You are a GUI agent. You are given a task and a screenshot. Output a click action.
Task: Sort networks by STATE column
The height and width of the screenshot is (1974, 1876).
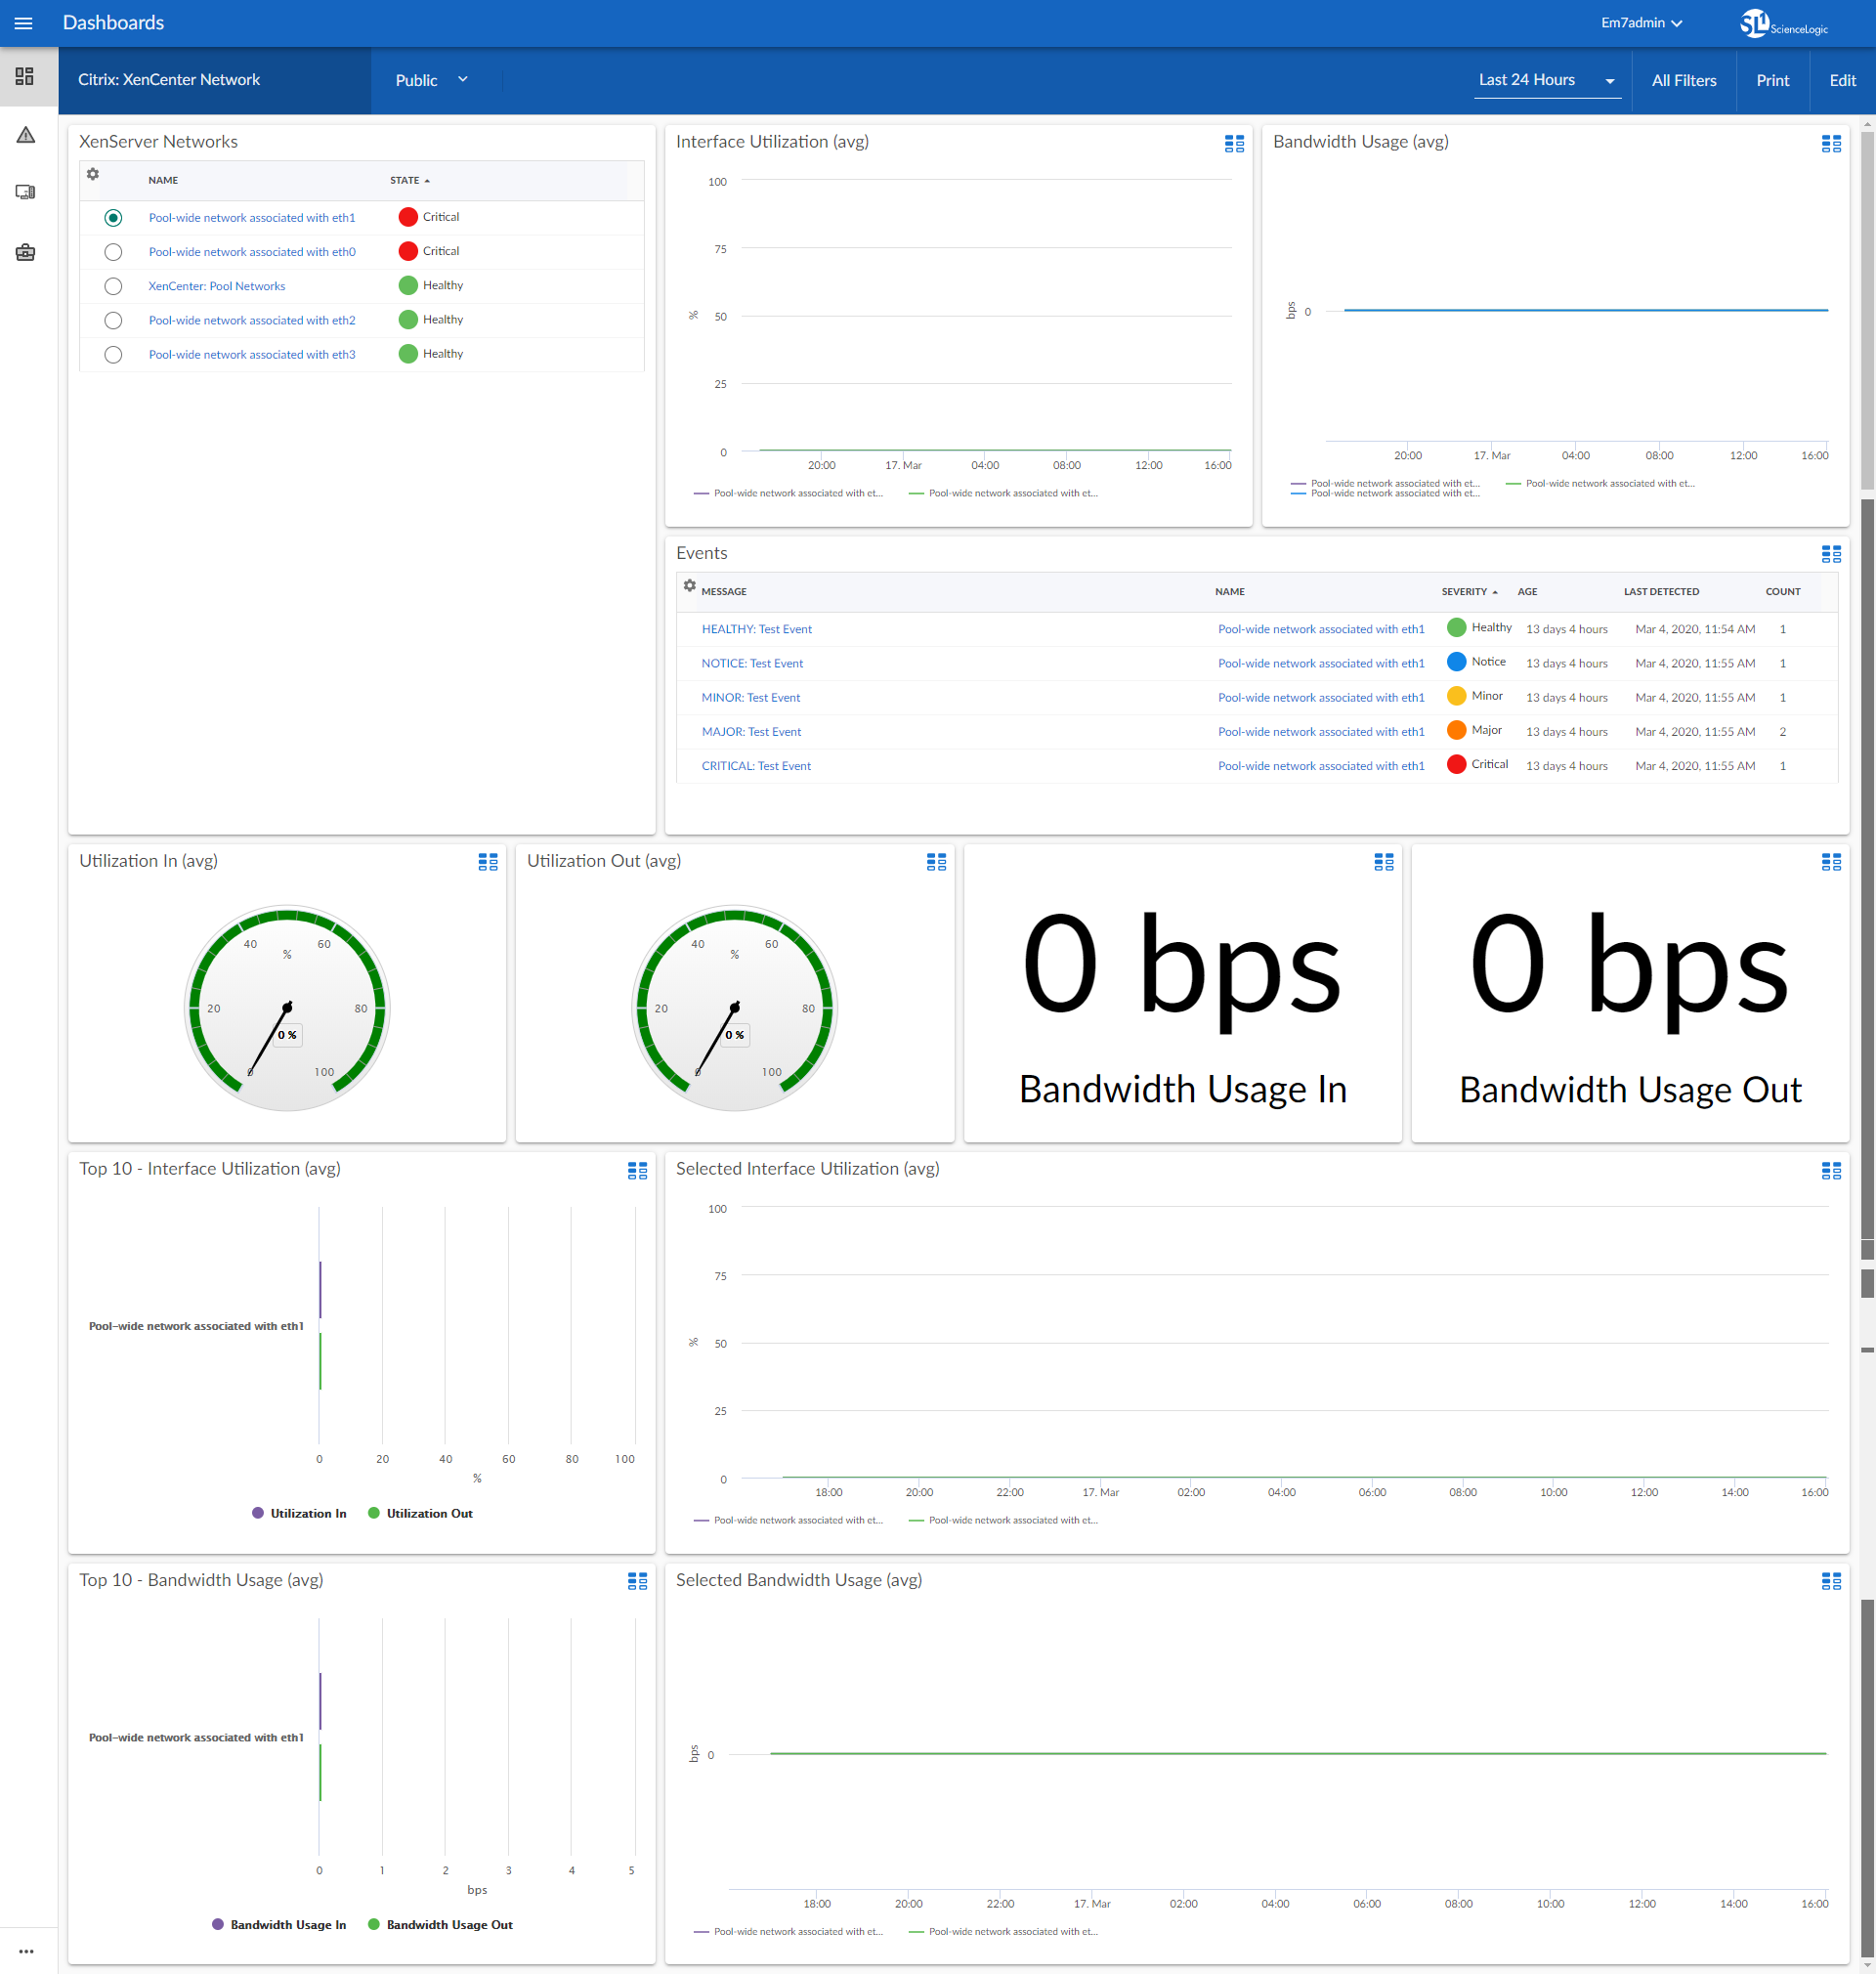click(410, 180)
